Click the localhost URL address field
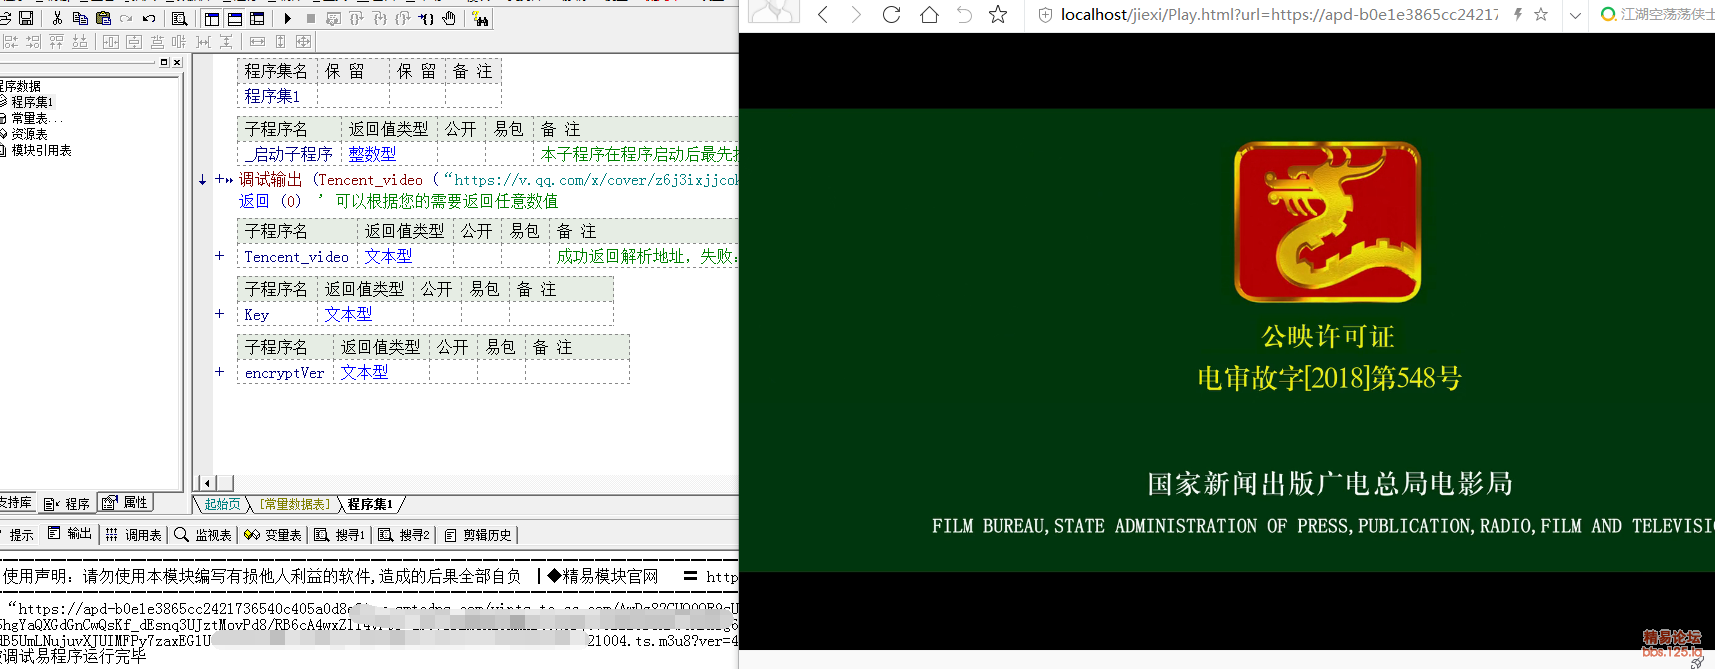1715x669 pixels. (x=1279, y=14)
